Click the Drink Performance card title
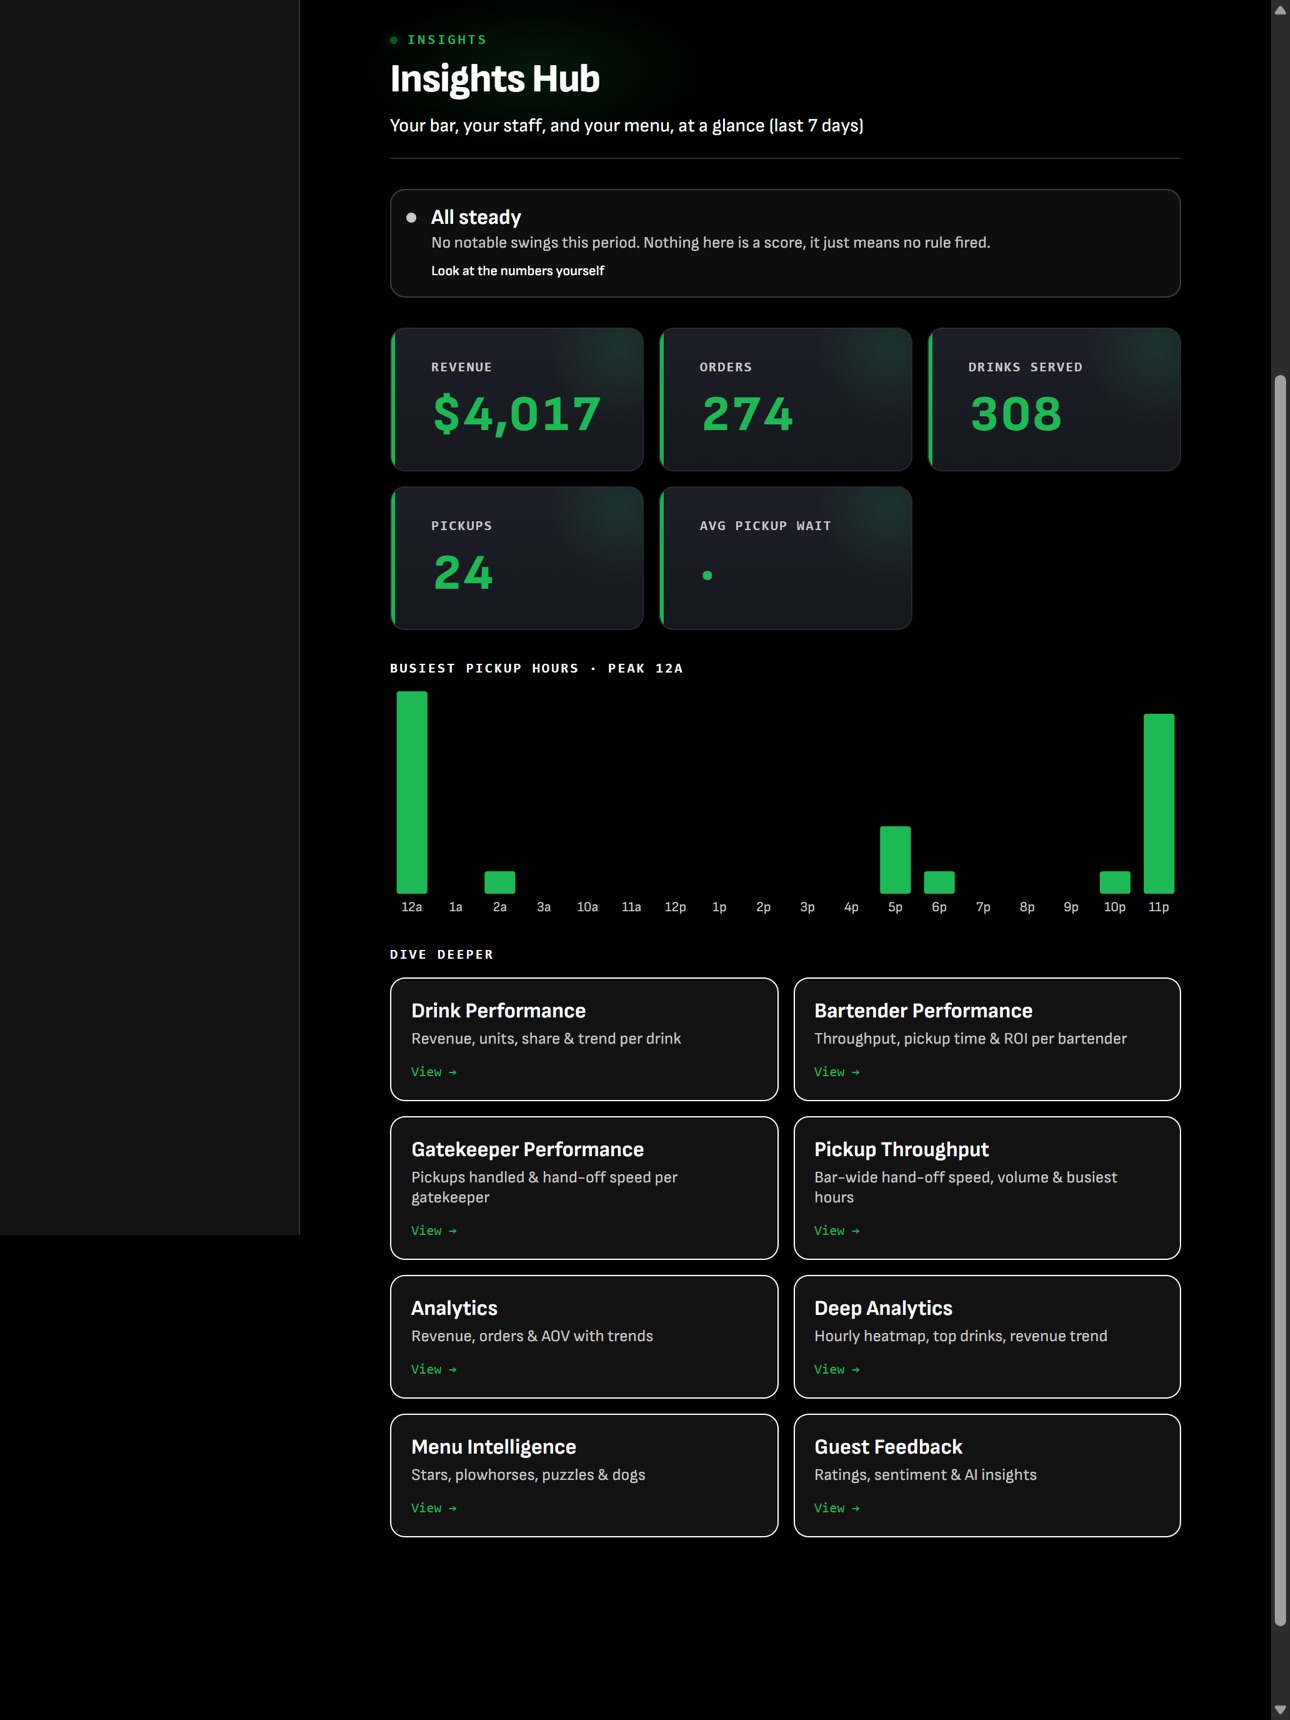The height and width of the screenshot is (1720, 1290). (x=498, y=1011)
